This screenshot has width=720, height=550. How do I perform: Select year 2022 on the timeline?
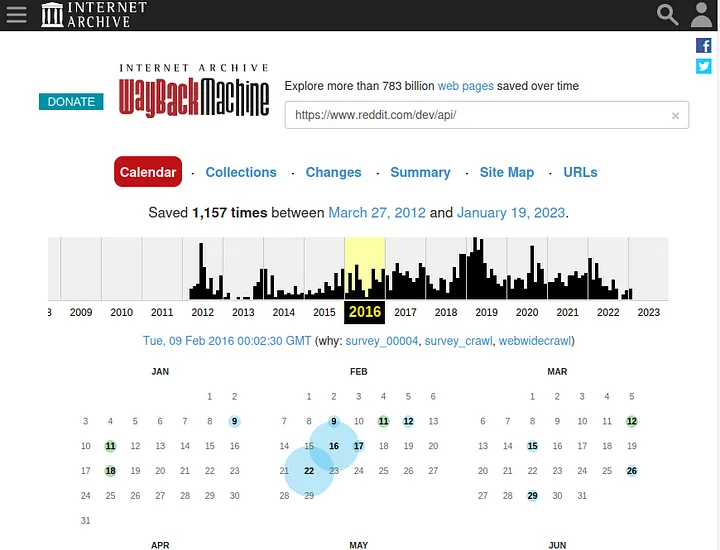[608, 312]
